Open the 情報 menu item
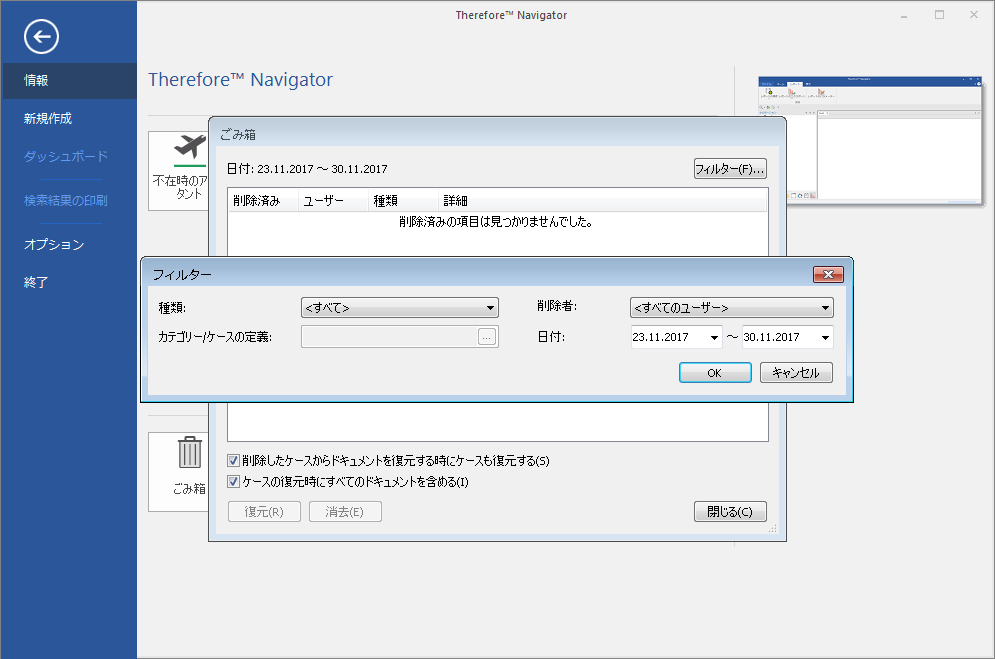The width and height of the screenshot is (995, 659). pos(69,81)
